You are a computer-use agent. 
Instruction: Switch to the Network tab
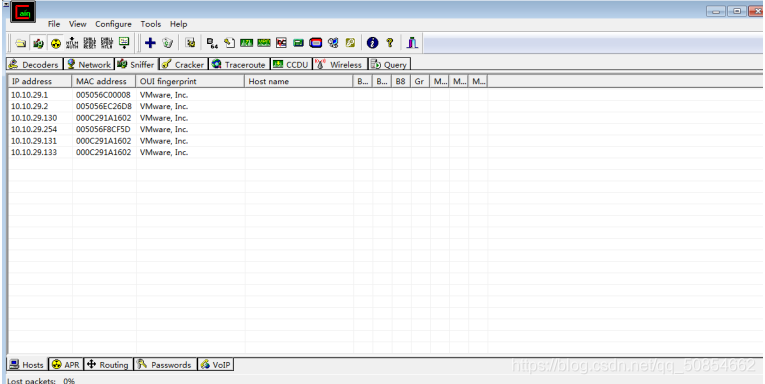(89, 64)
